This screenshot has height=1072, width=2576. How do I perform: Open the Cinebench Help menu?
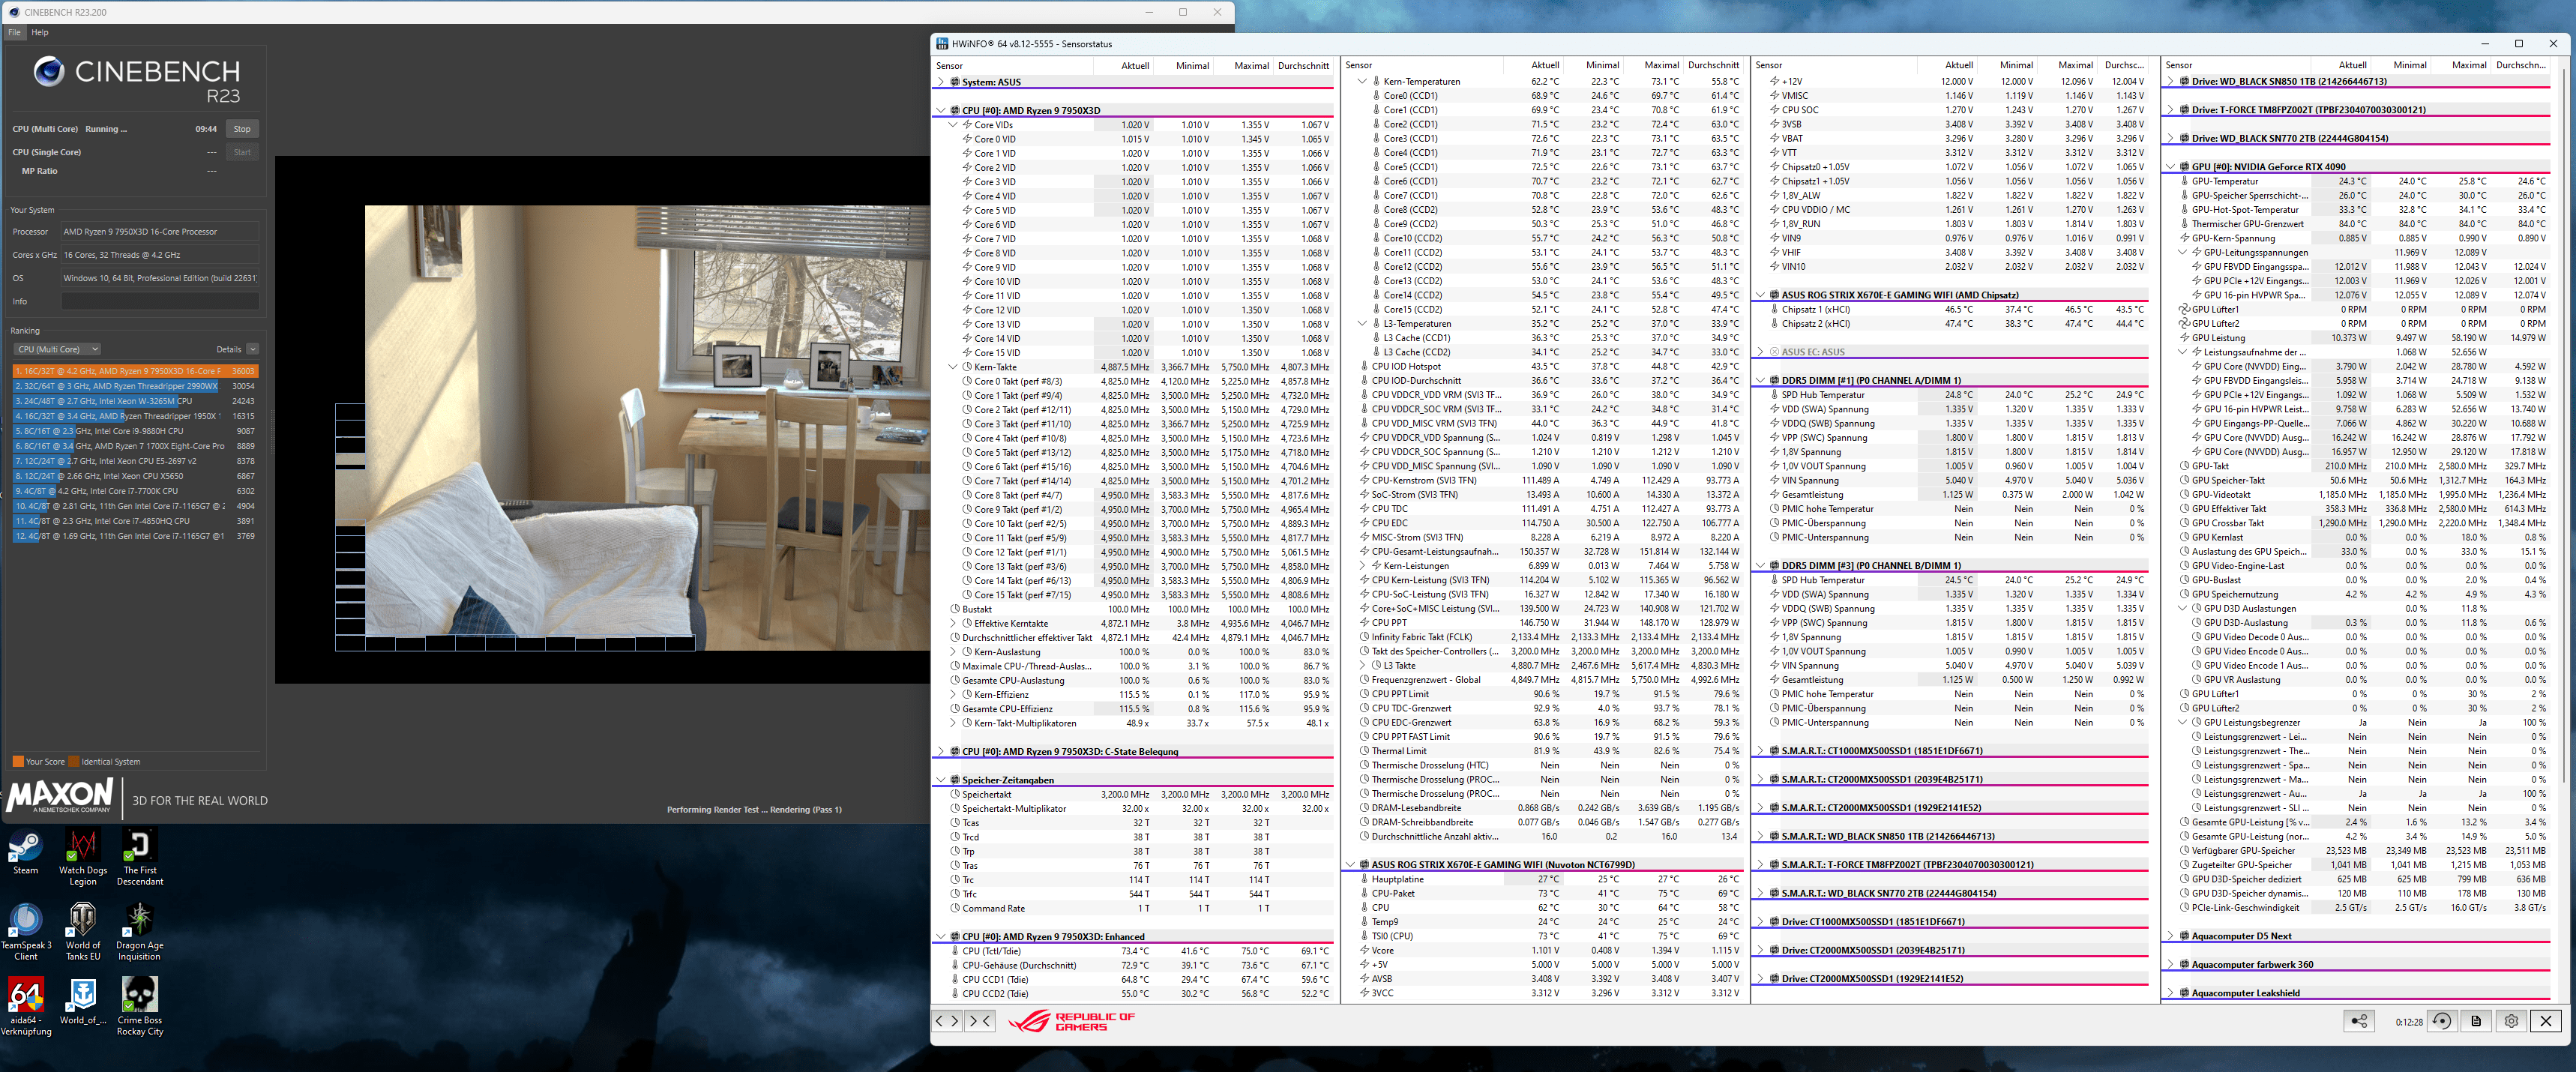pos(40,32)
